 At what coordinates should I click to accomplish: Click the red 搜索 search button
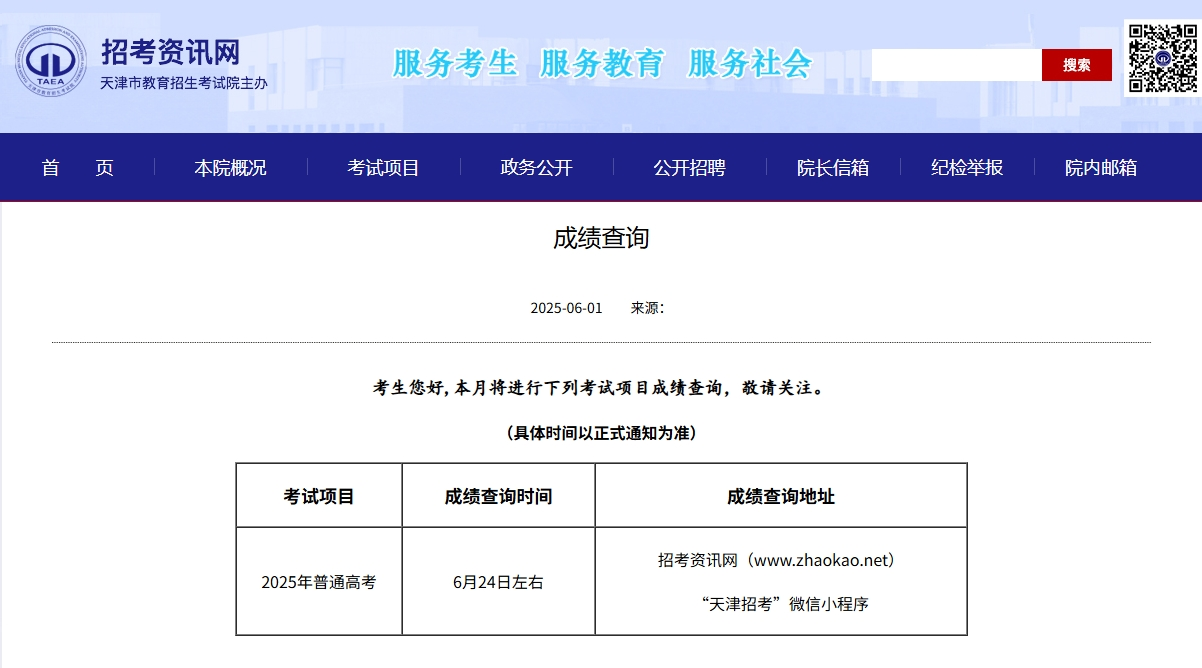1077,64
